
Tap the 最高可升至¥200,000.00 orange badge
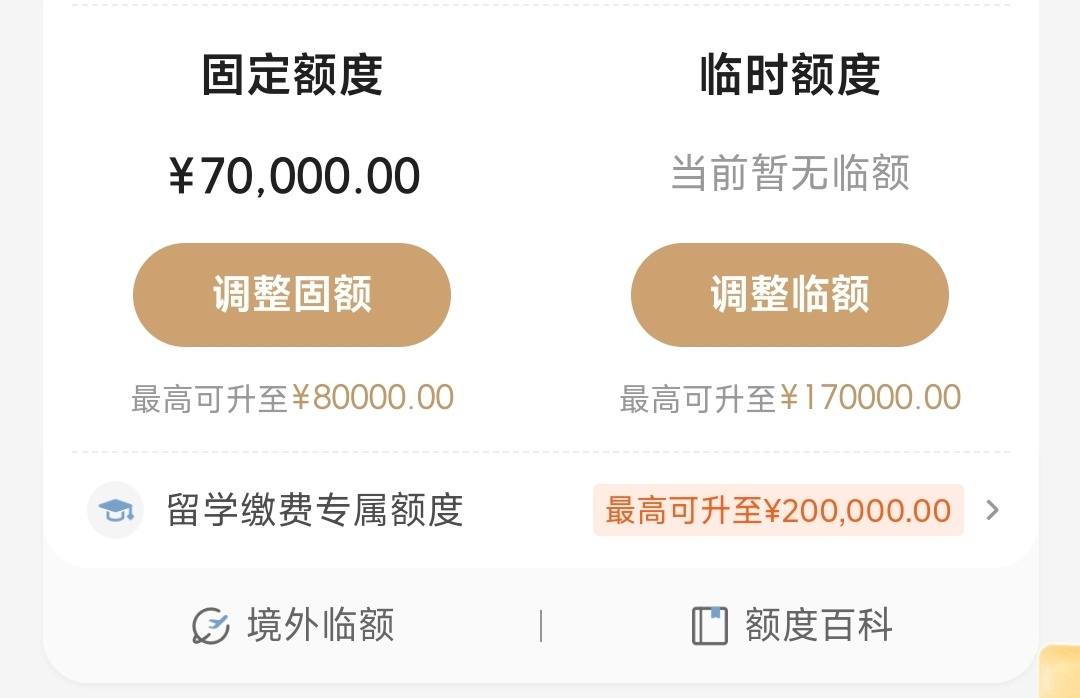point(778,511)
